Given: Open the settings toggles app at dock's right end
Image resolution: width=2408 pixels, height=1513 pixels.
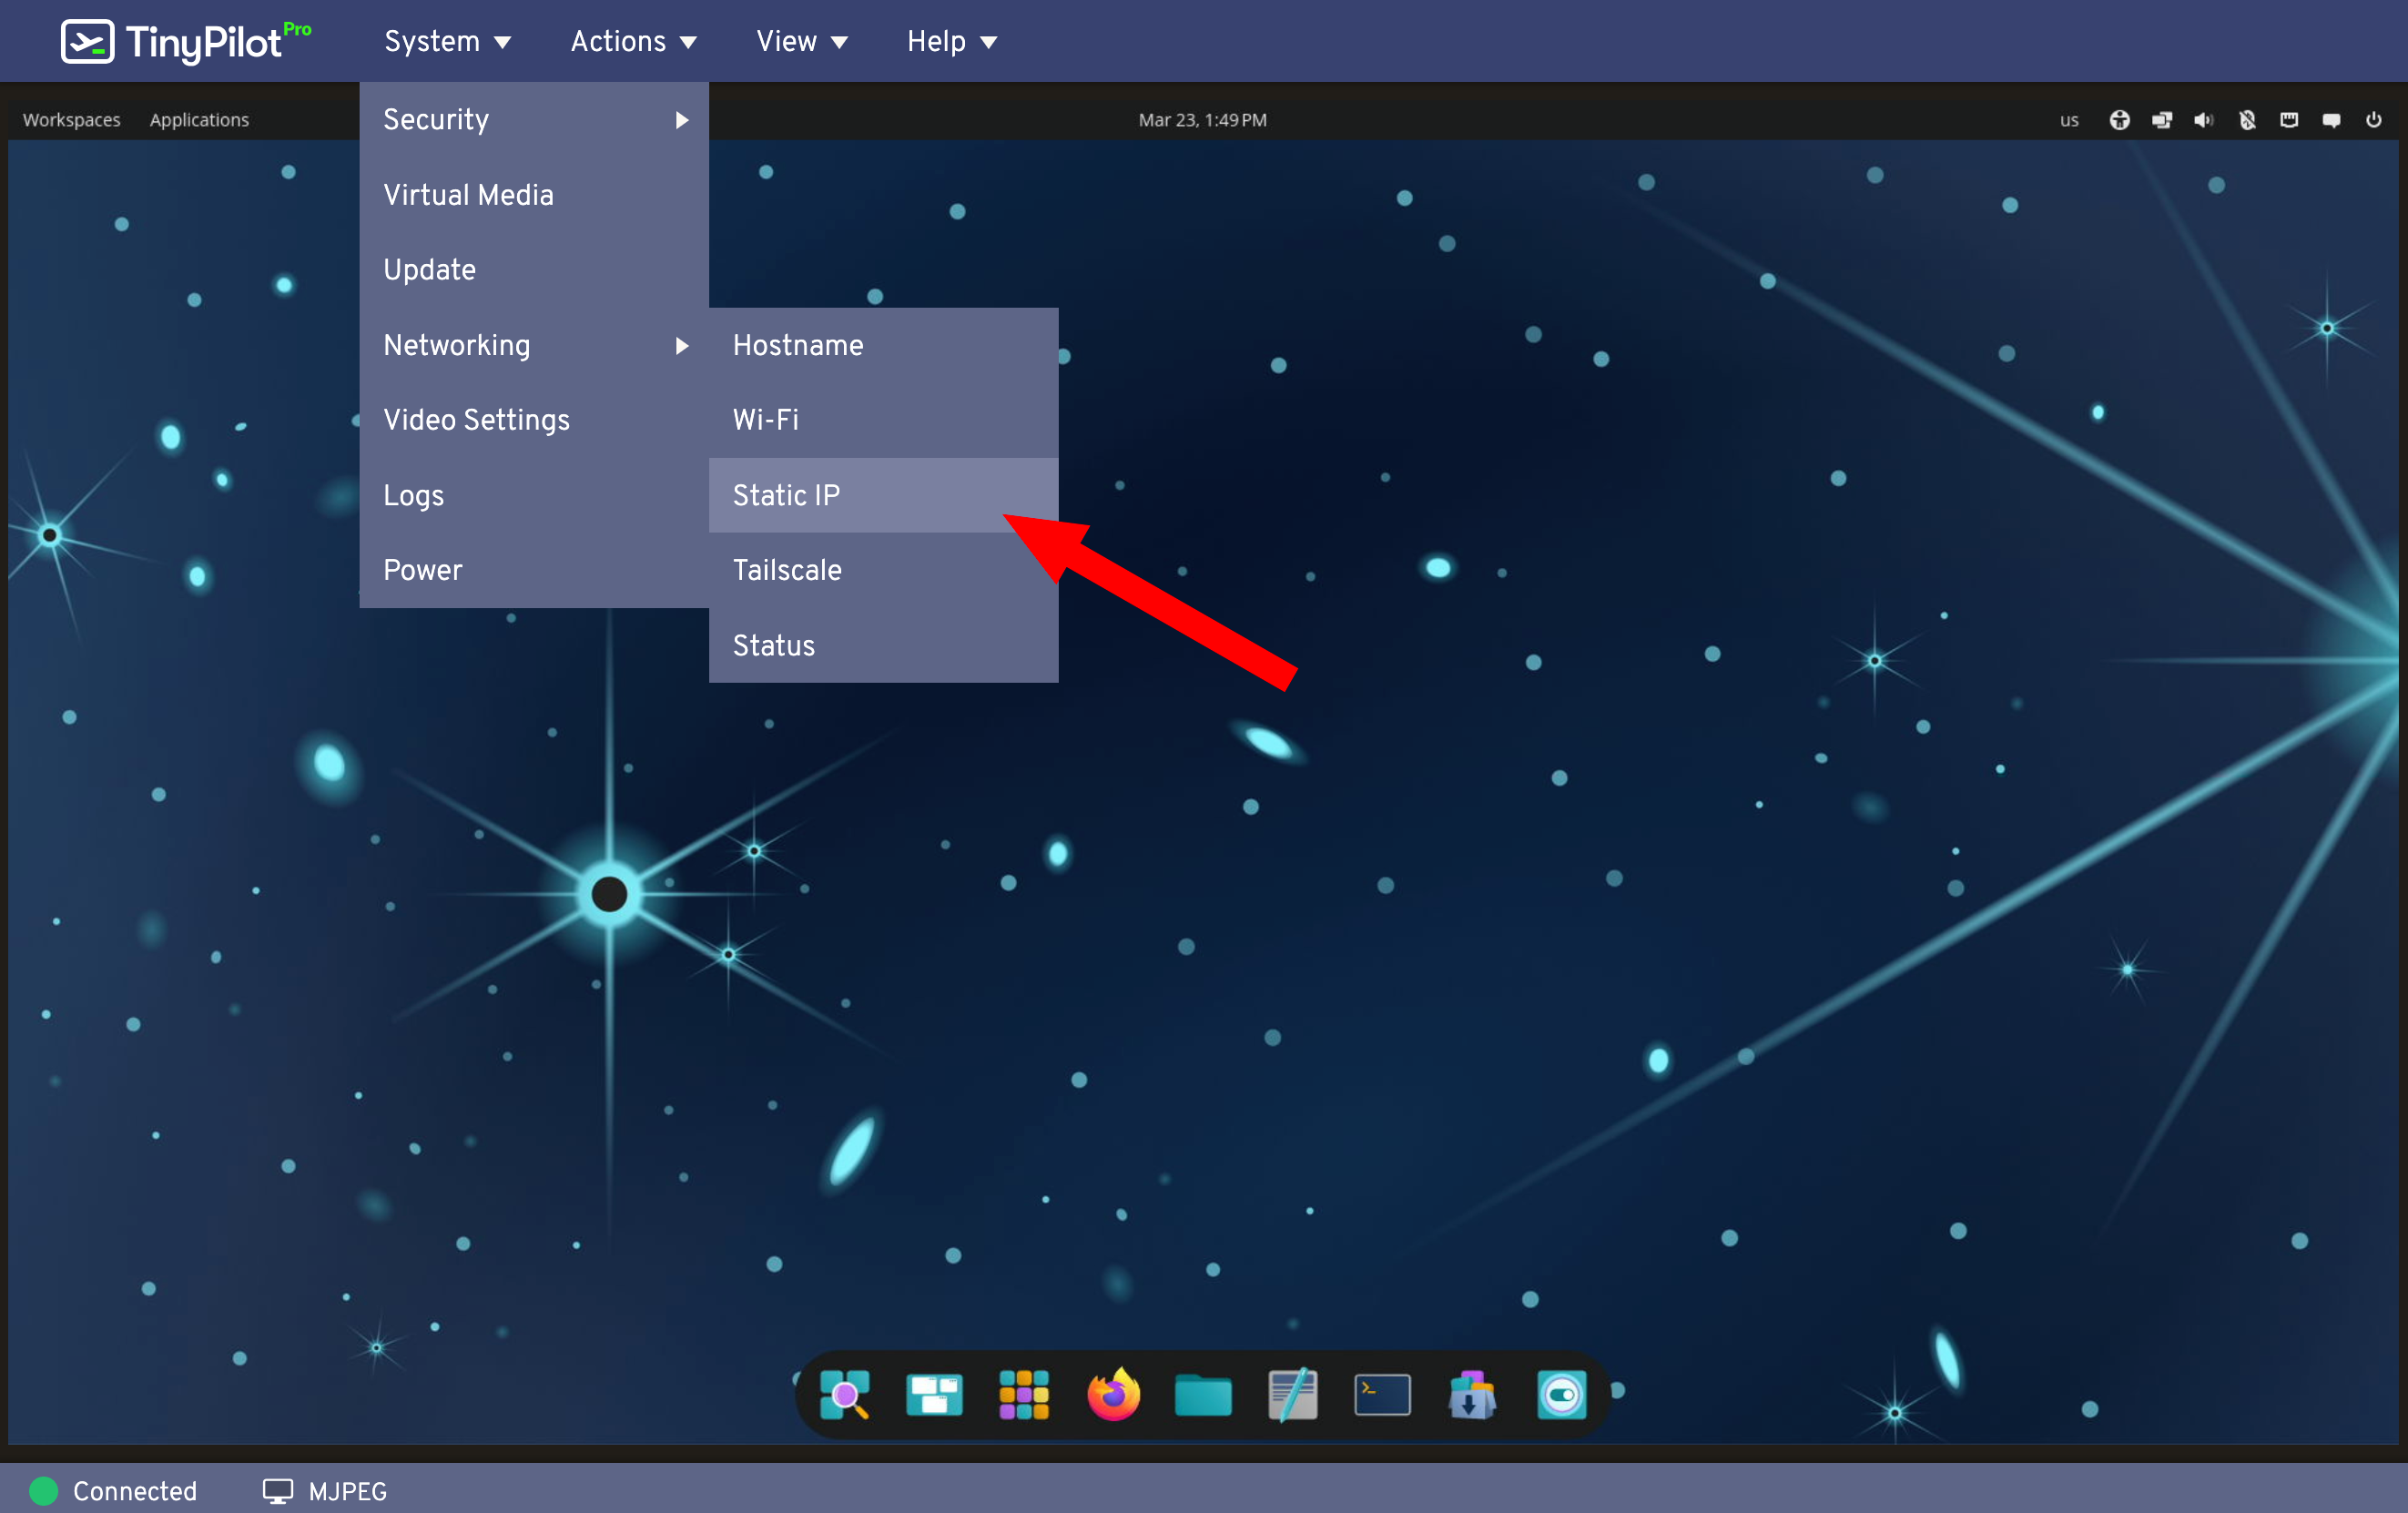Looking at the screenshot, I should [1562, 1395].
